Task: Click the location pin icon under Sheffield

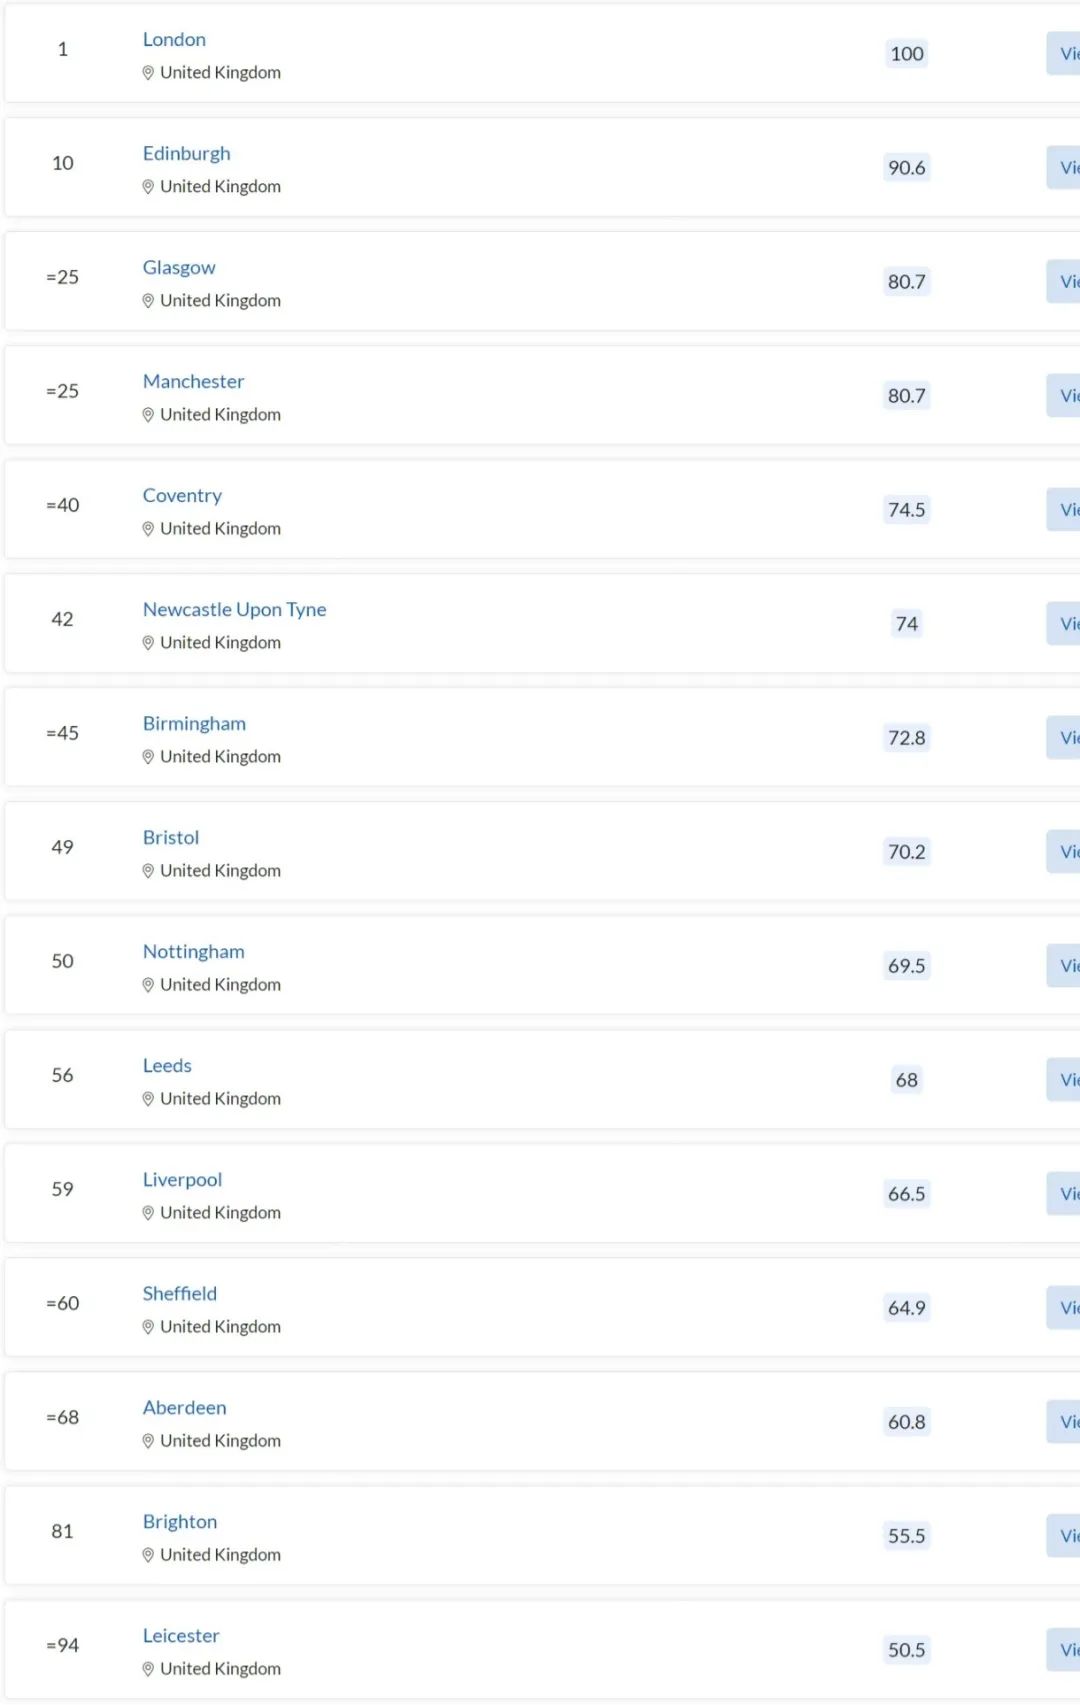Action: click(148, 1327)
